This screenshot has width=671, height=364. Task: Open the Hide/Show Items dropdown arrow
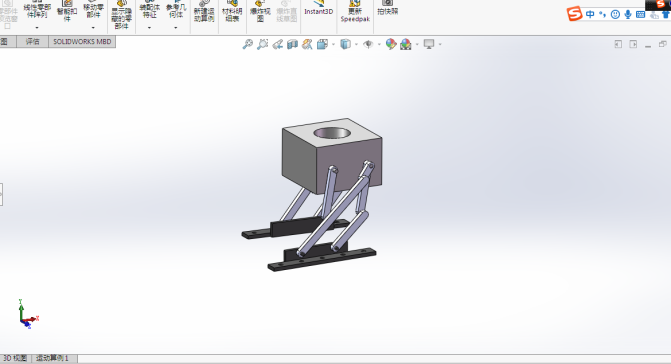(x=379, y=44)
